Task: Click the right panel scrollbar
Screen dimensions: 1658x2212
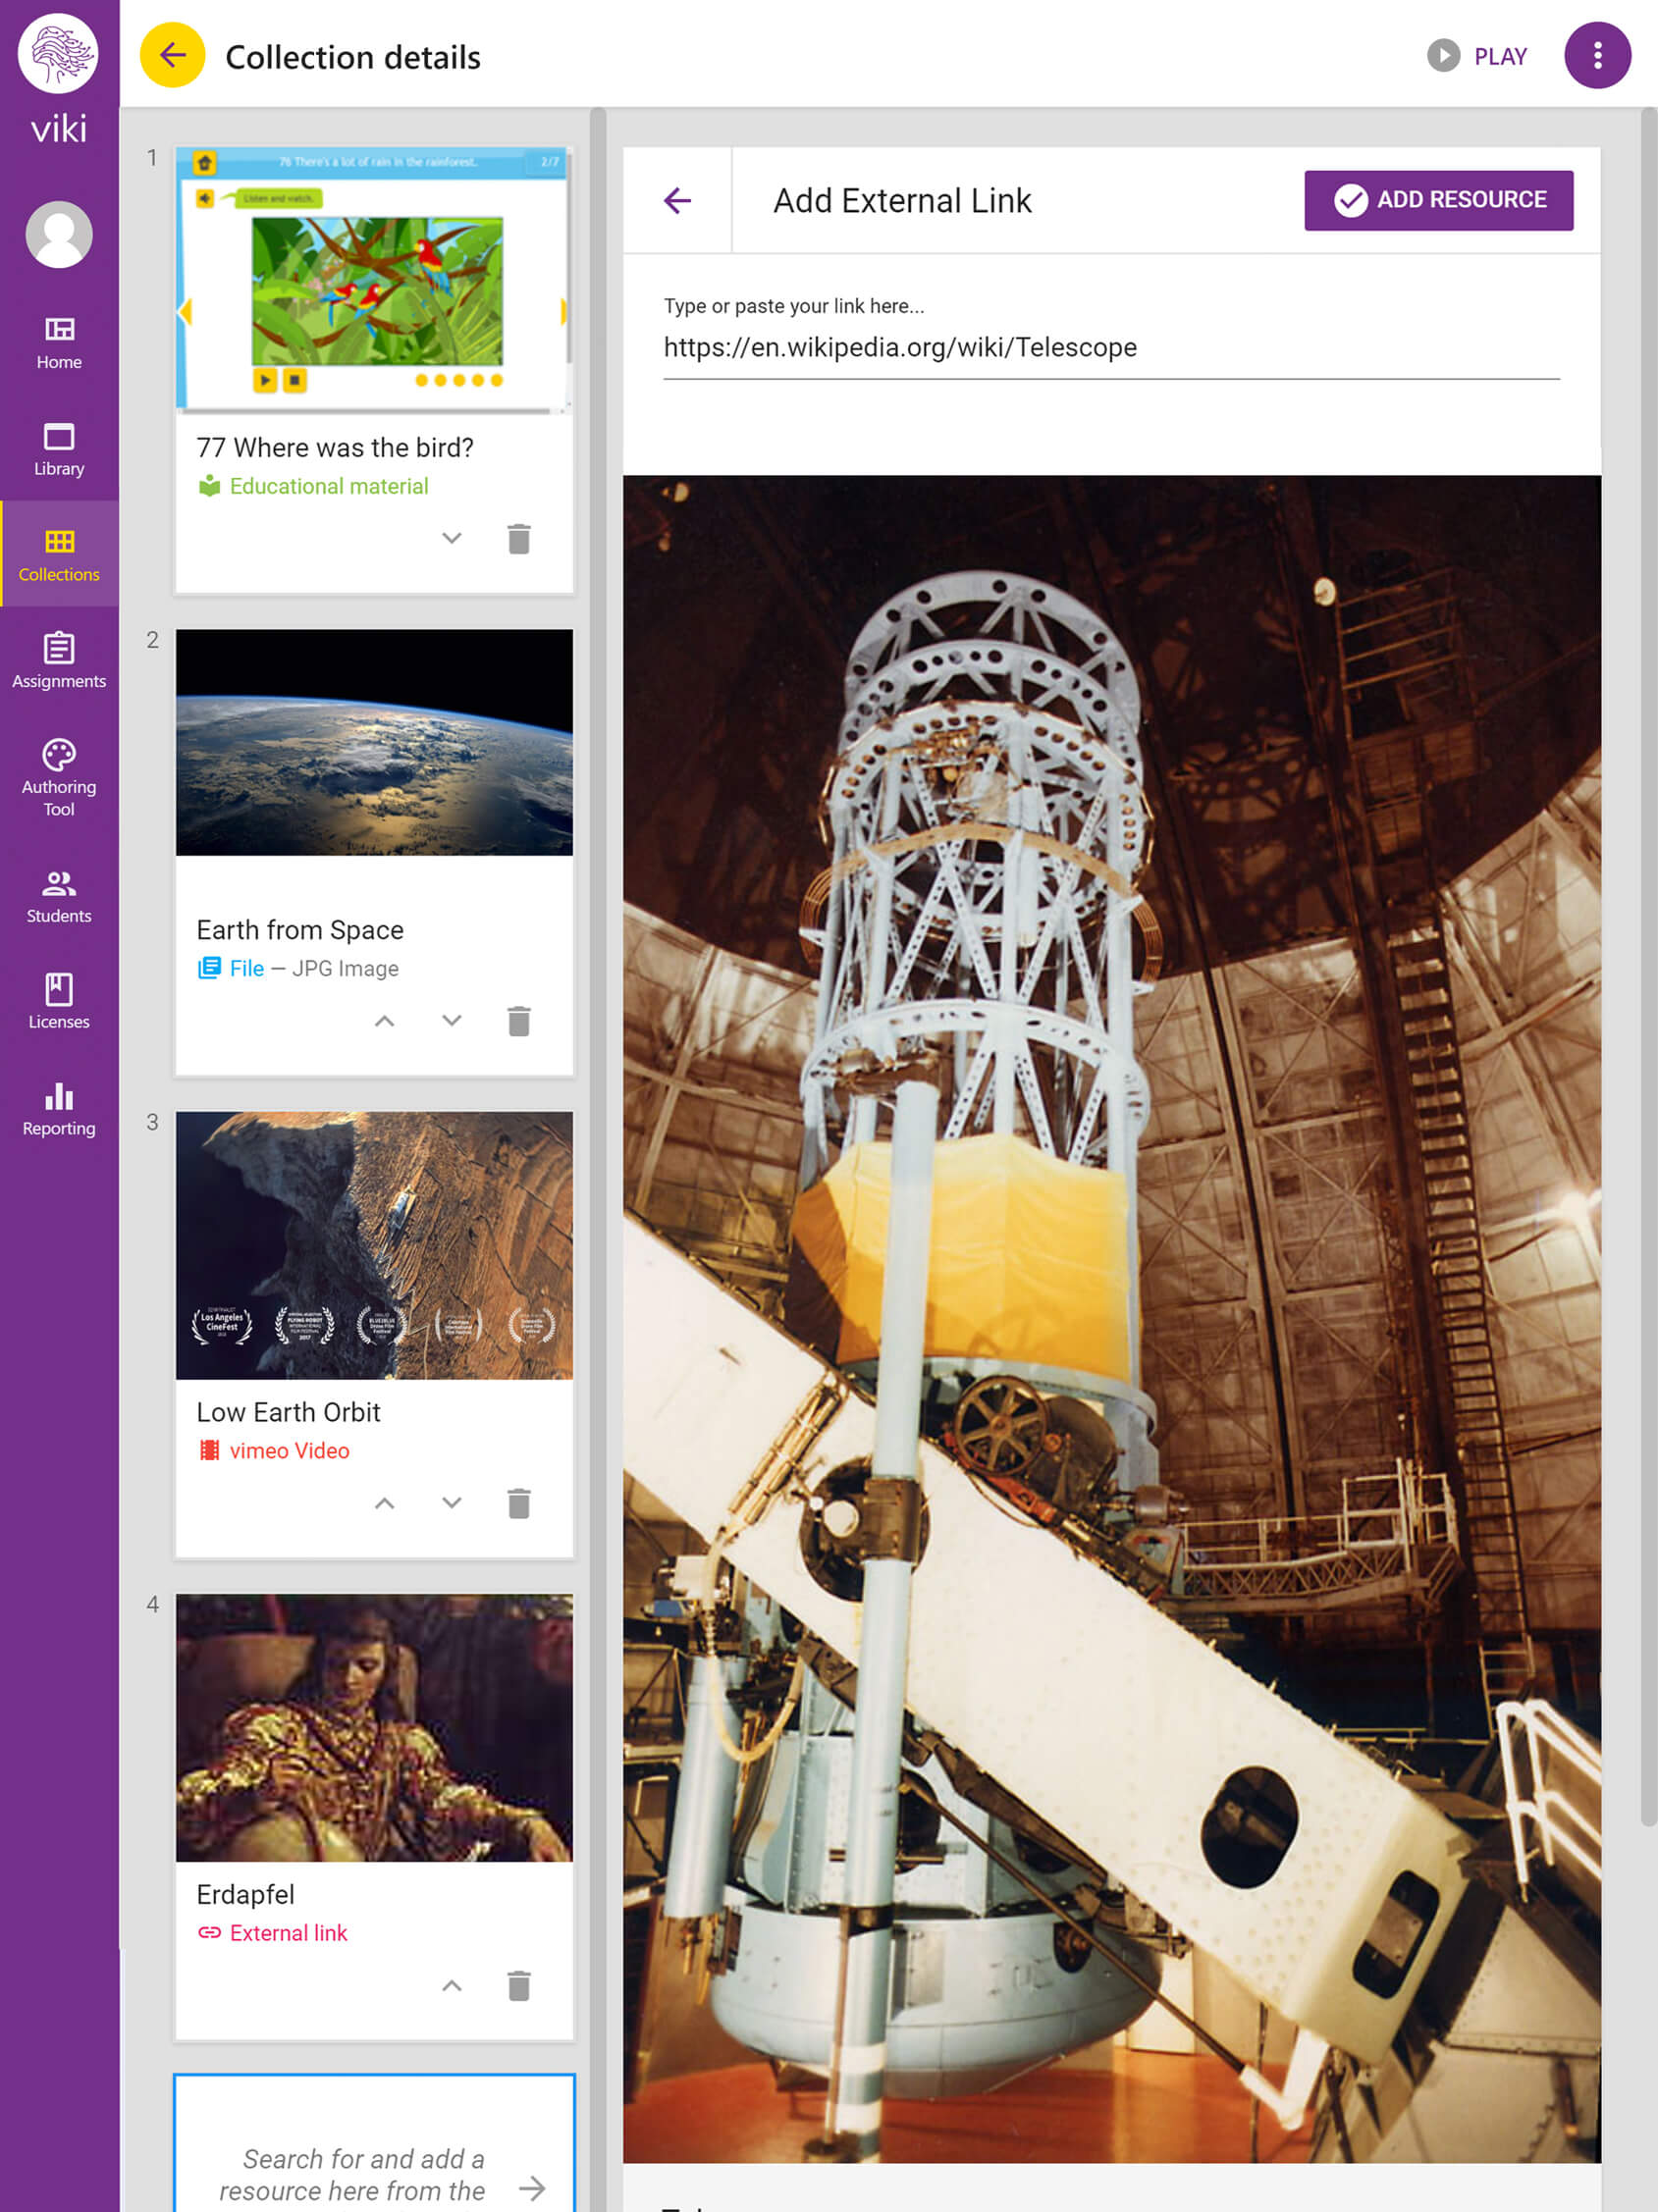Action: coord(1649,967)
